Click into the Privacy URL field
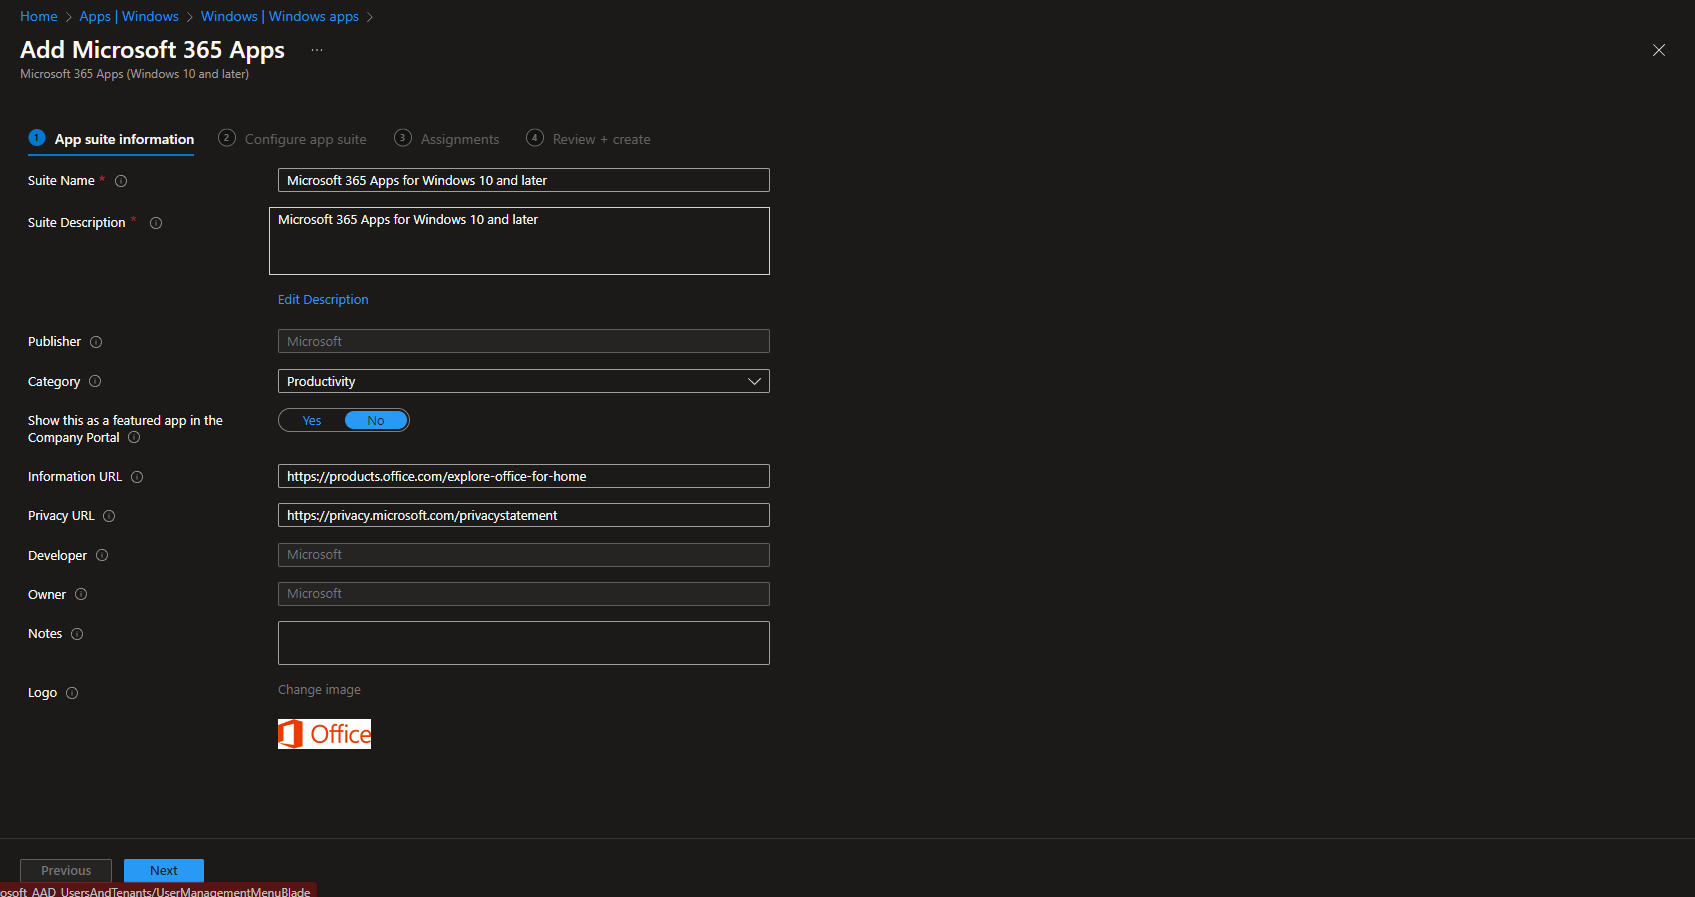Screen dimensions: 1695x897 tap(524, 515)
